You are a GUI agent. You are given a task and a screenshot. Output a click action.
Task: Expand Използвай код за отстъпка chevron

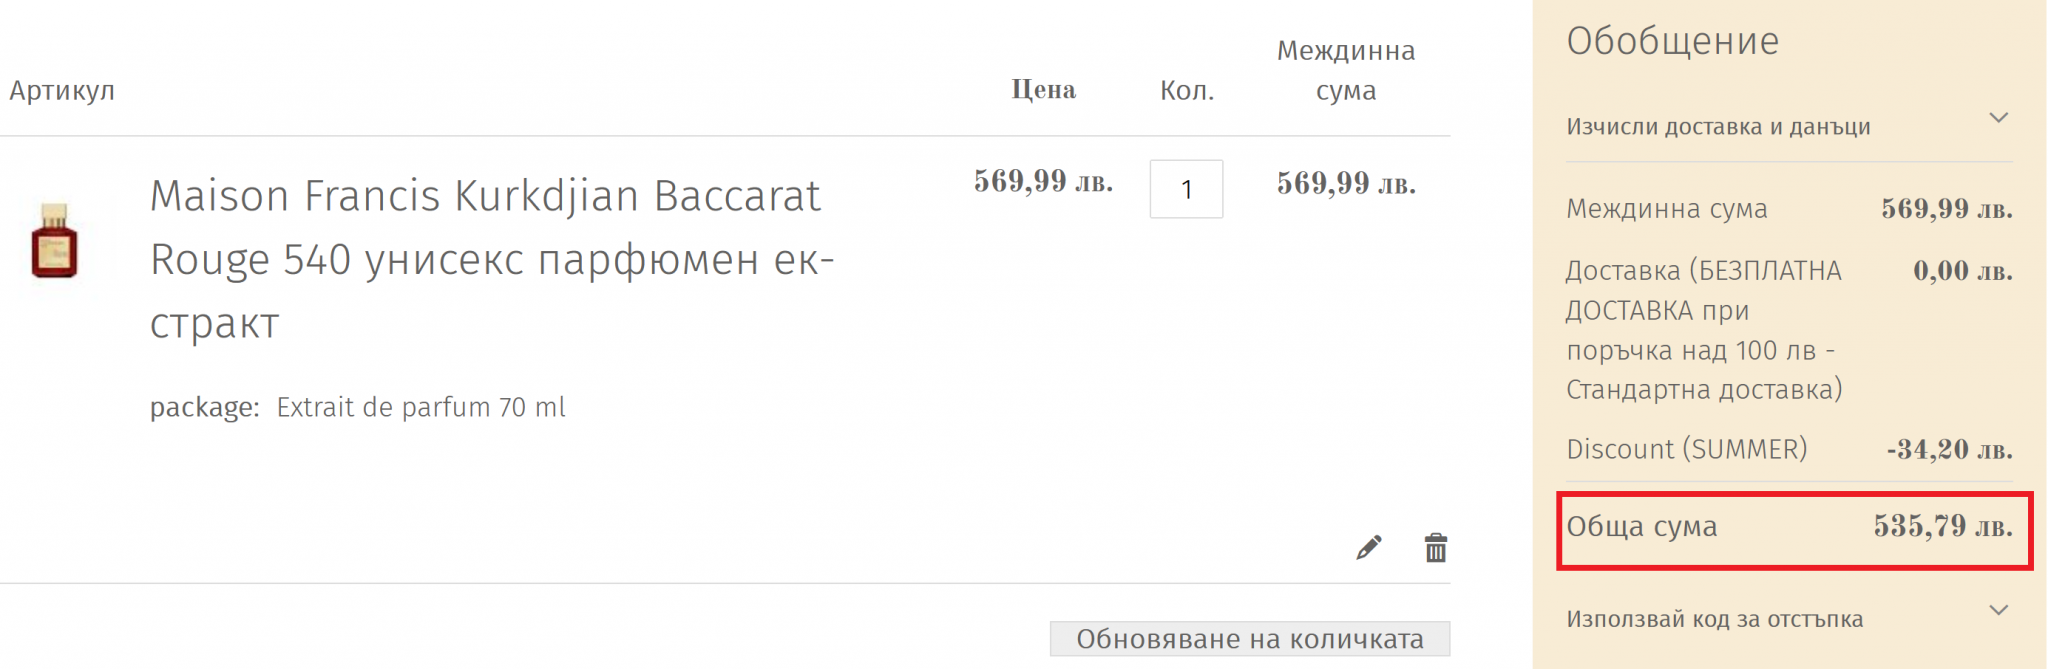coord(1998,610)
